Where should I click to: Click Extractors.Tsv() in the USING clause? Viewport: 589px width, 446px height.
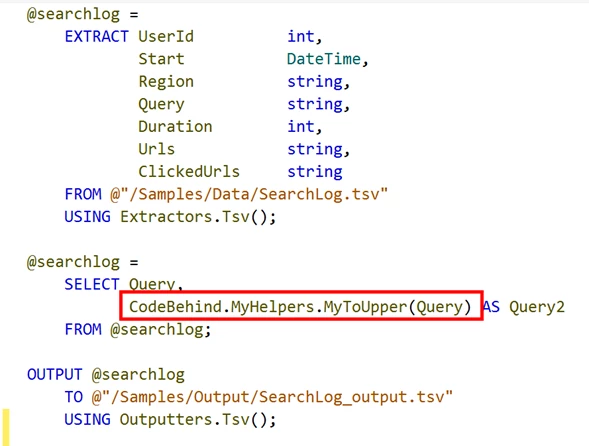pyautogui.click(x=197, y=217)
